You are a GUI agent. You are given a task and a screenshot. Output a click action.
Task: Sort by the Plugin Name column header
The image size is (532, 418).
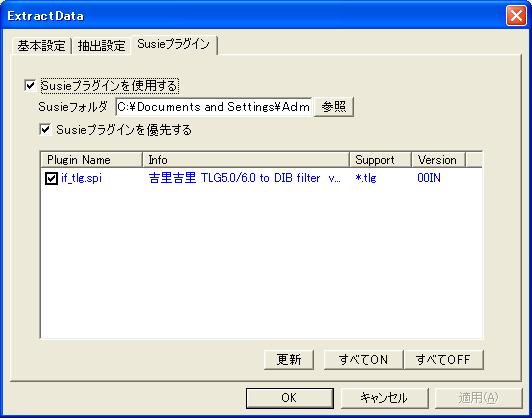[91, 160]
